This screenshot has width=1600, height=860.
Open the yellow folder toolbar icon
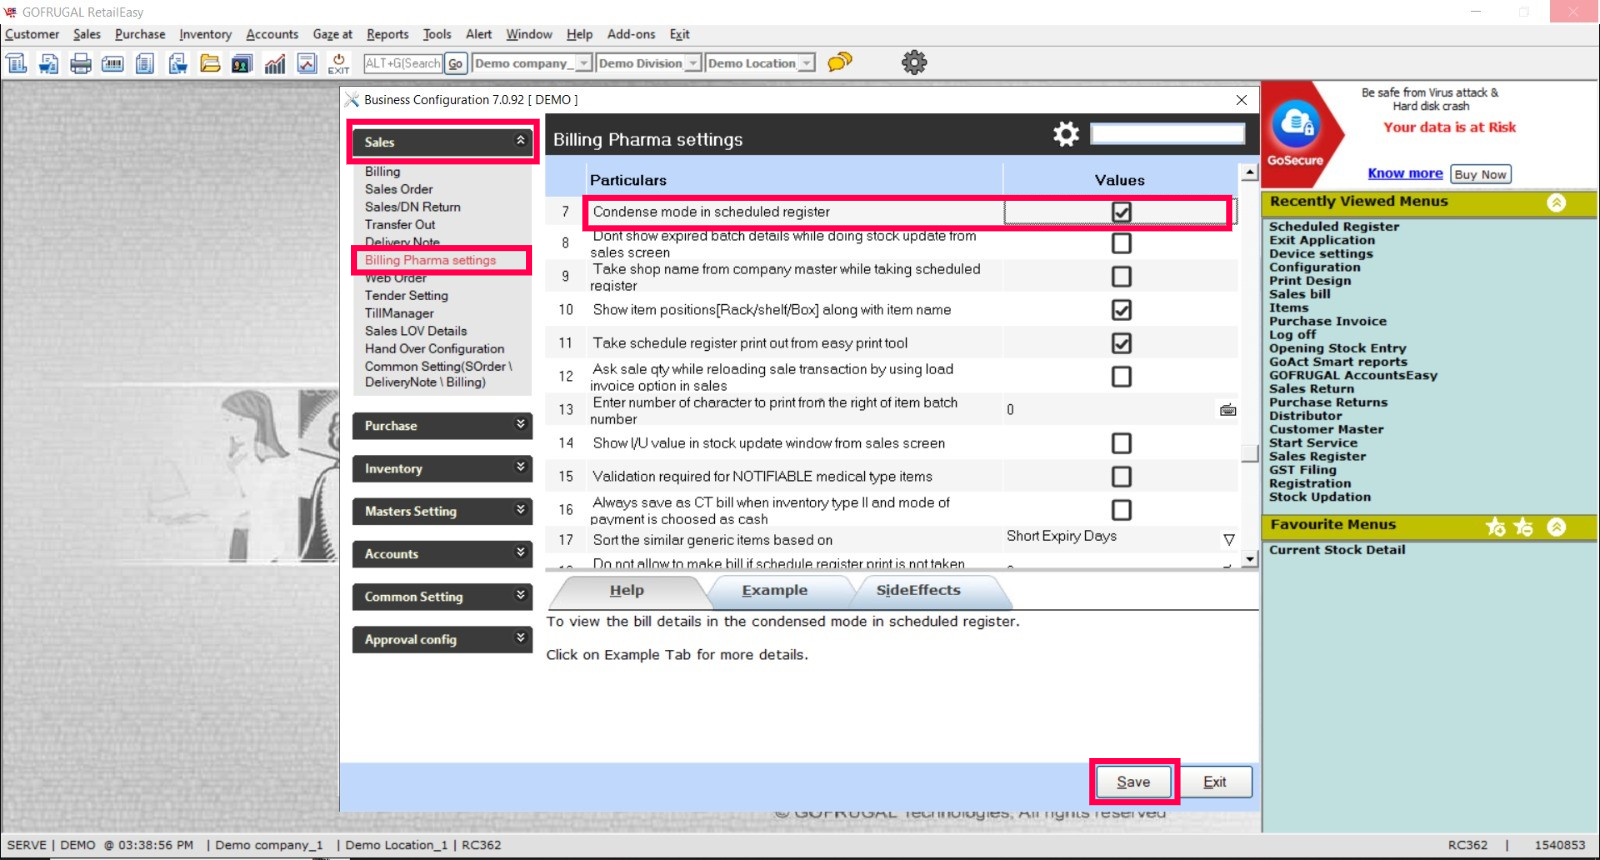pos(210,64)
